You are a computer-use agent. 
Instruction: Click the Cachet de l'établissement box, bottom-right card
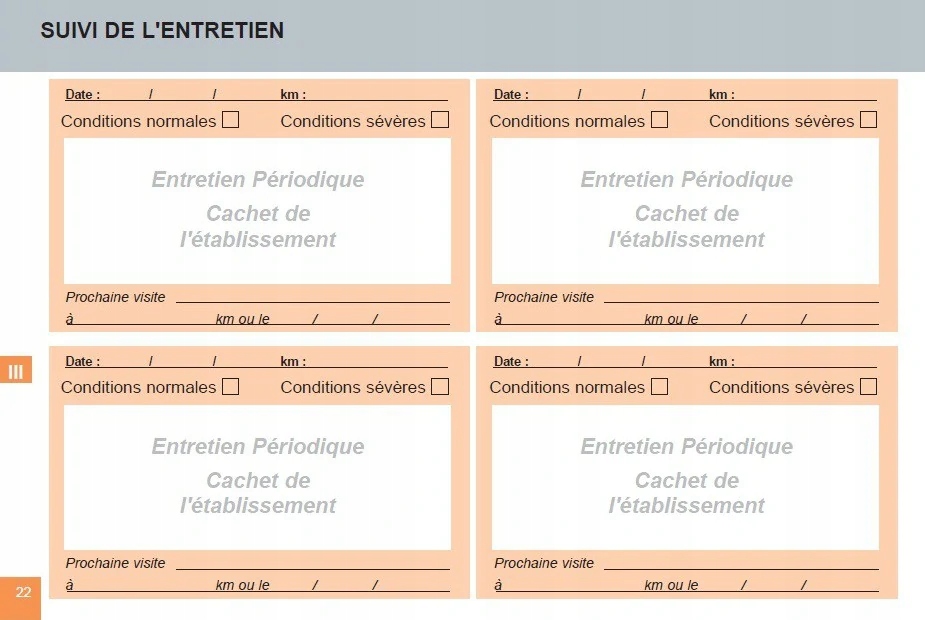click(x=686, y=477)
